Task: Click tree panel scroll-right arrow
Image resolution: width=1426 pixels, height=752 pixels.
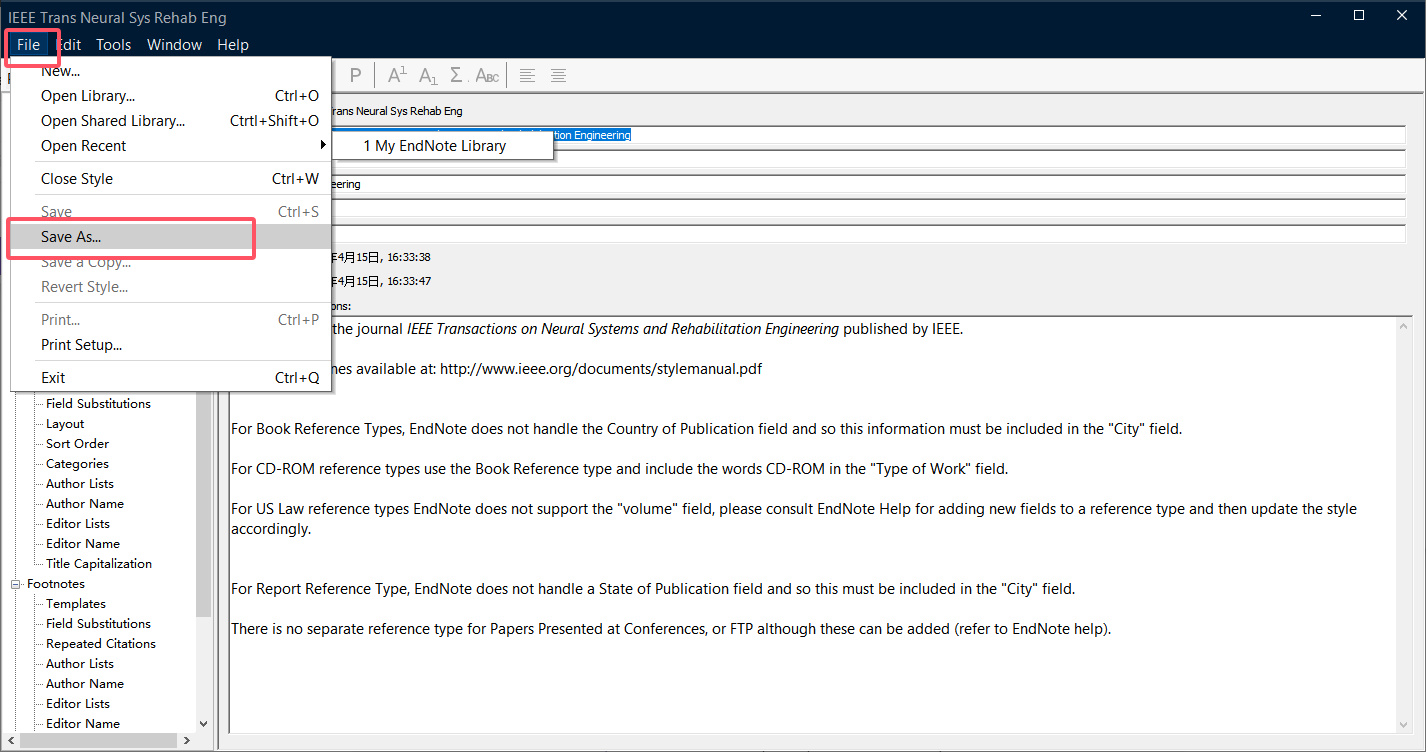Action: pos(187,740)
